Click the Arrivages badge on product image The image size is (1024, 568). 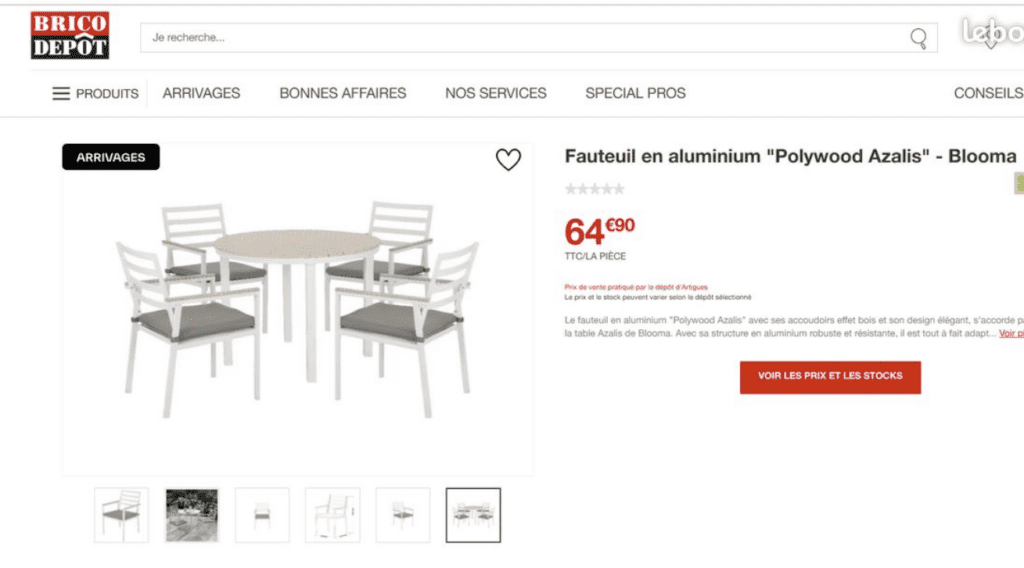coord(111,157)
